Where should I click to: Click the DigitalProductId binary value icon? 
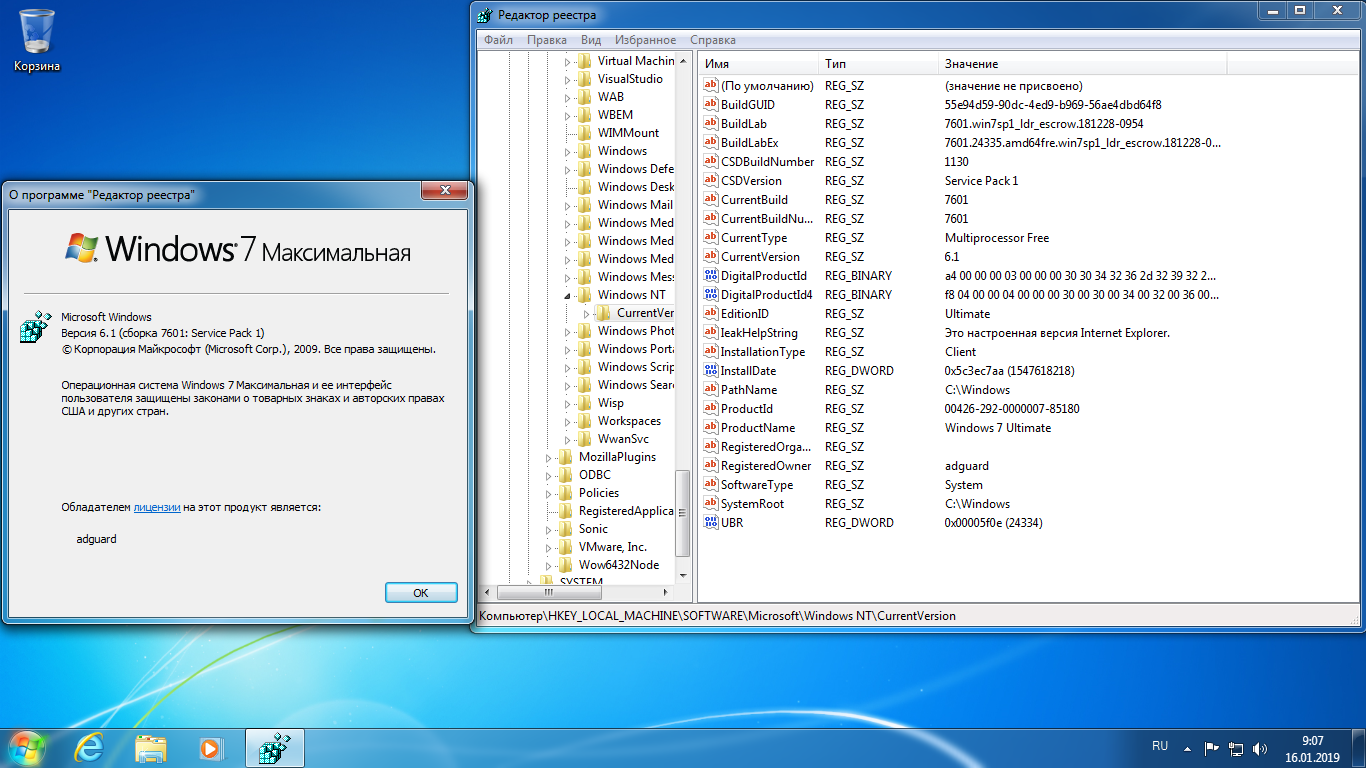click(x=711, y=276)
